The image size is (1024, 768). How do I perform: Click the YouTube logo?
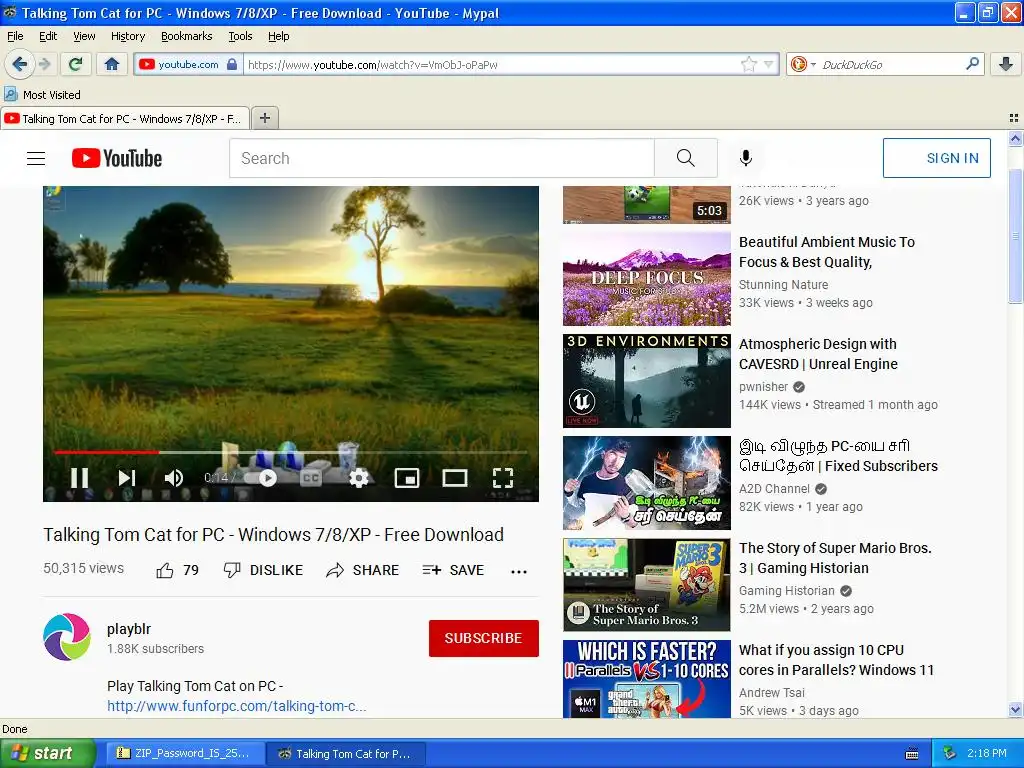(117, 158)
